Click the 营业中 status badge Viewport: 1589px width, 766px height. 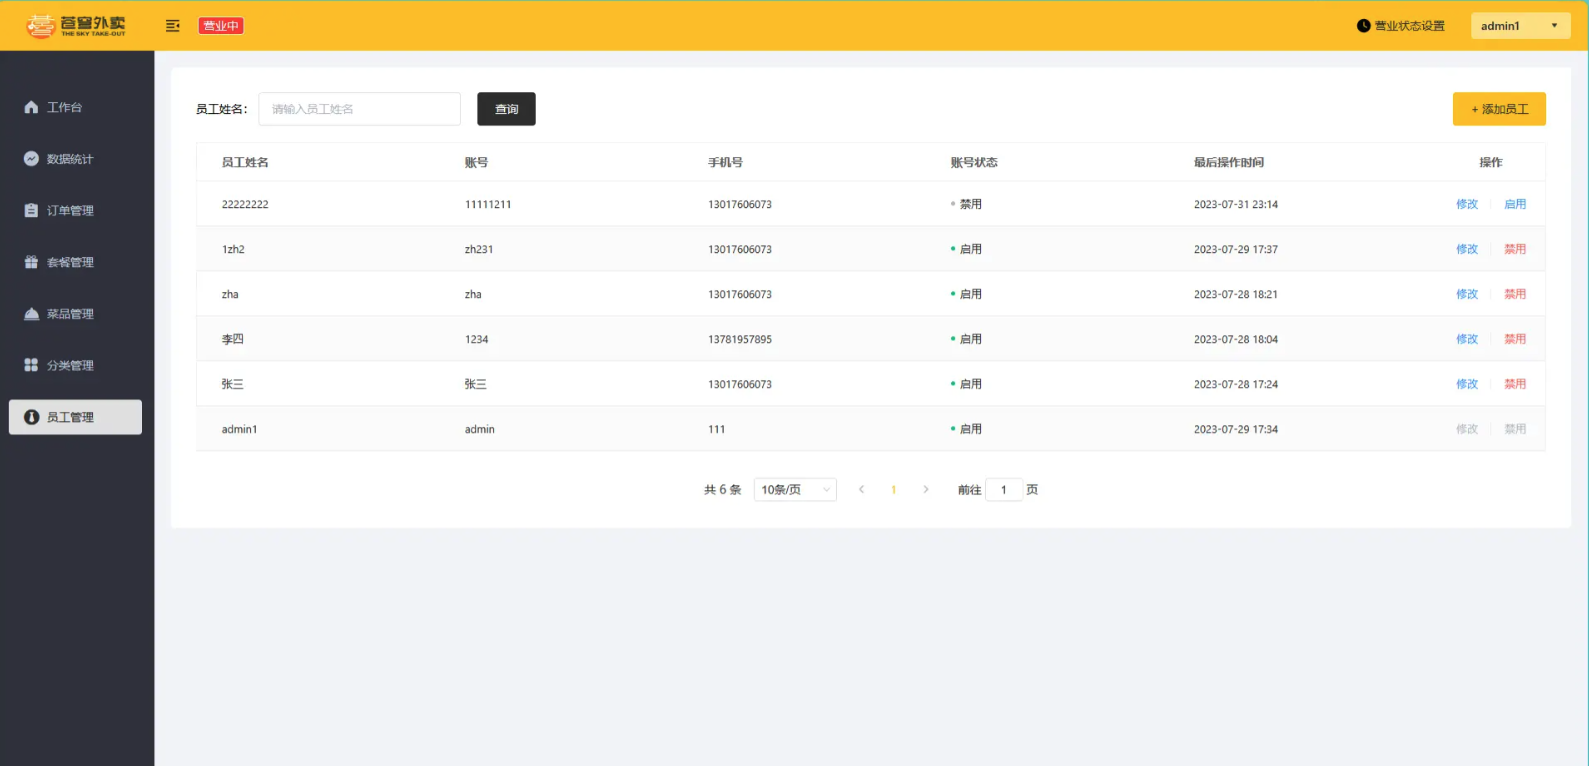tap(221, 26)
